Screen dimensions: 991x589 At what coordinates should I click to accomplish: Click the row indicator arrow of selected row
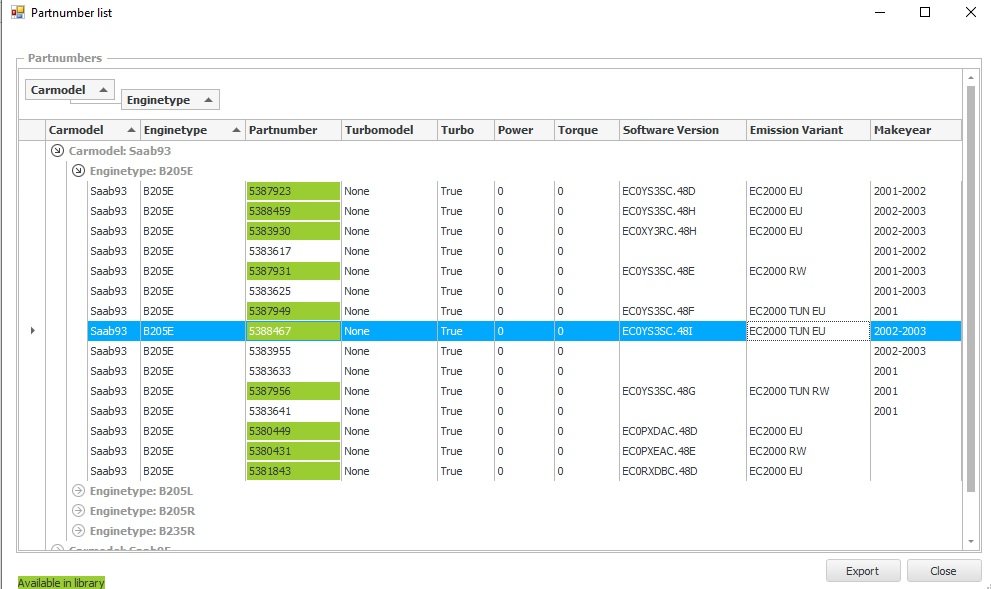pyautogui.click(x=33, y=331)
